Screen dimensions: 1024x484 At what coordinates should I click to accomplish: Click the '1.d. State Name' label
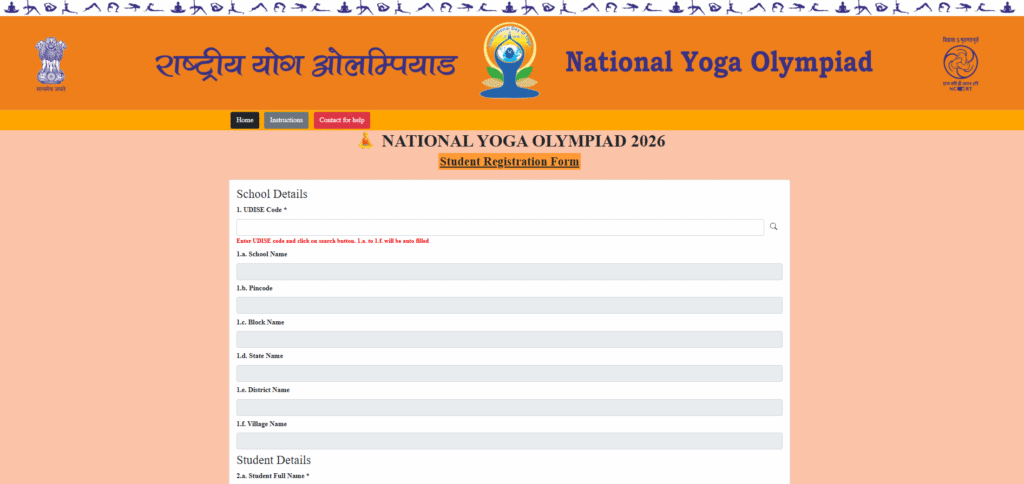pos(259,356)
